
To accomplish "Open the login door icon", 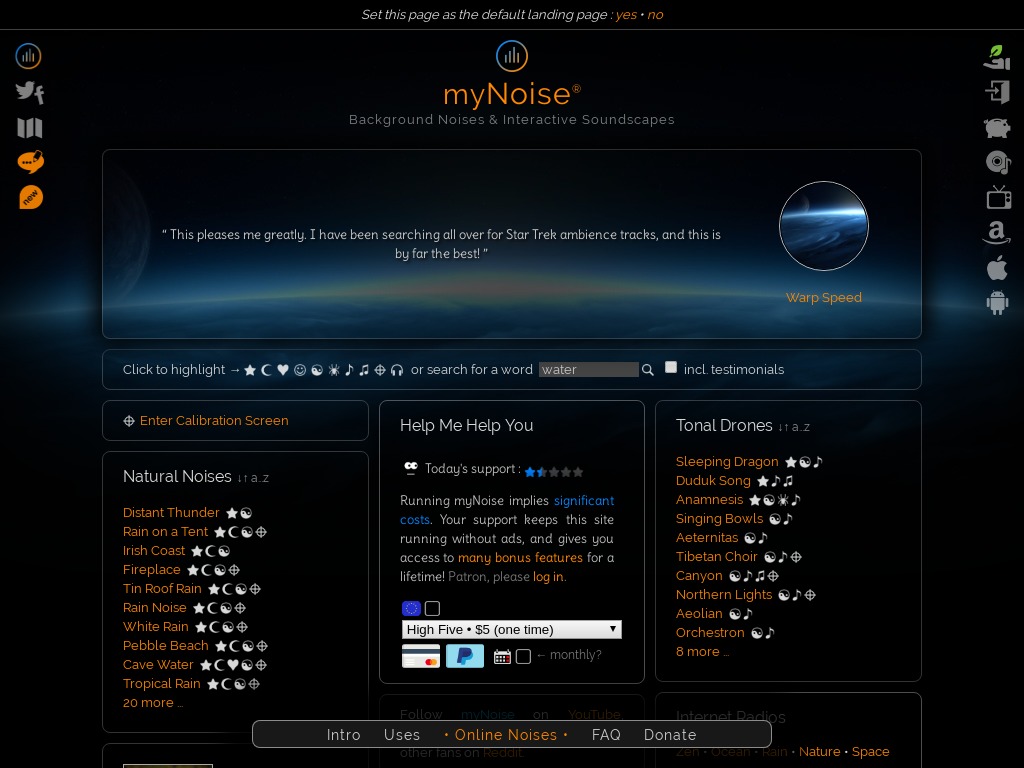I will point(997,92).
